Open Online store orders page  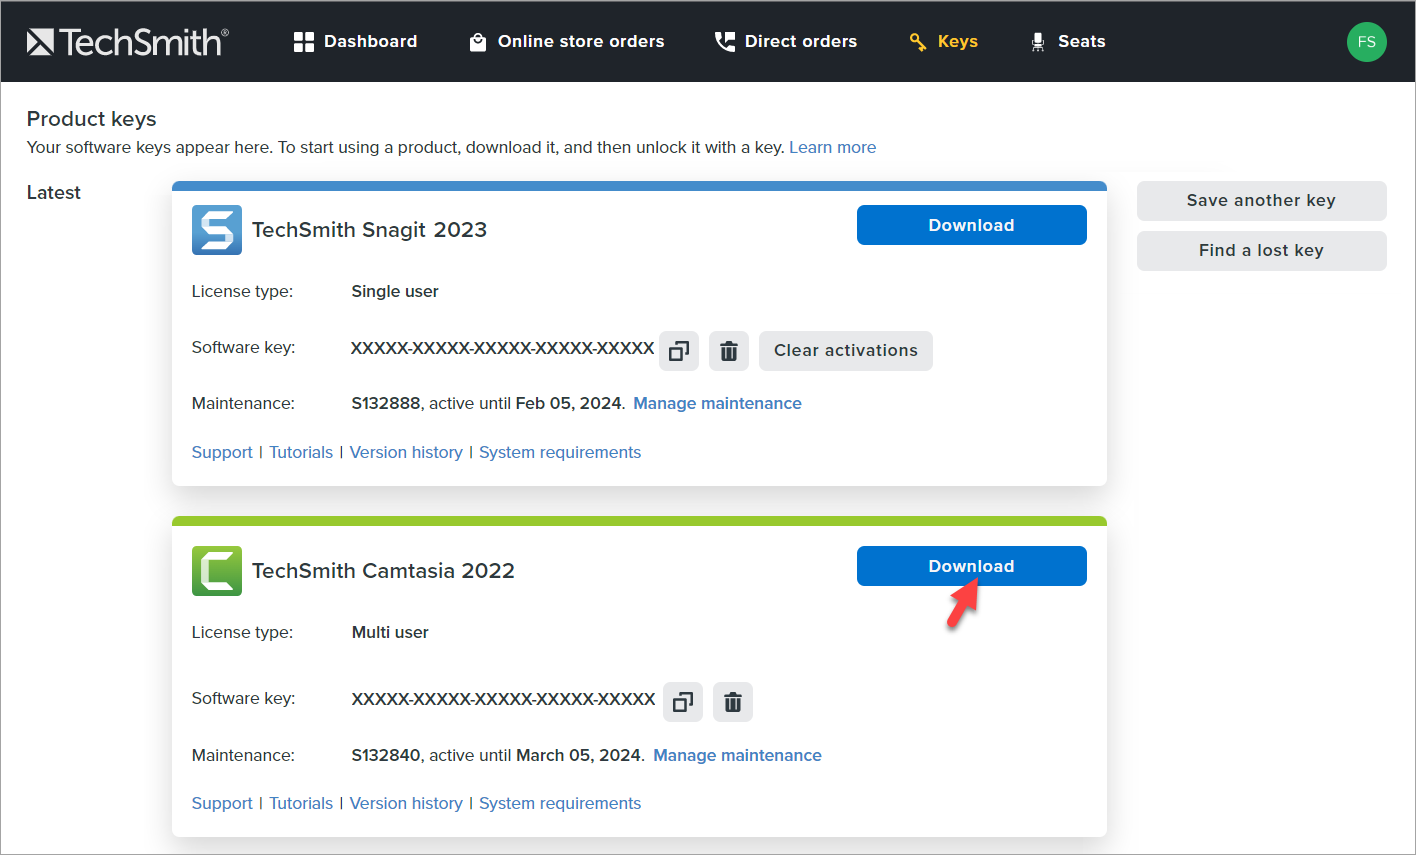coord(567,41)
